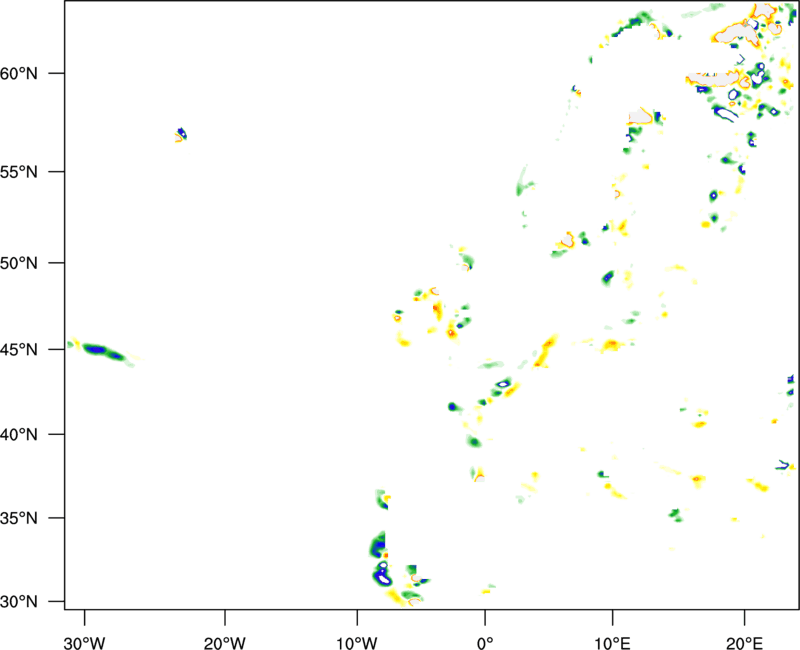Click the 50°N latitude label
Image resolution: width=800 pixels, height=650 pixels.
click(19, 263)
